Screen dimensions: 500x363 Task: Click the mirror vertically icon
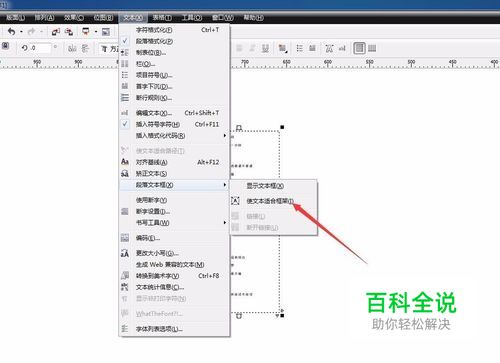85,49
